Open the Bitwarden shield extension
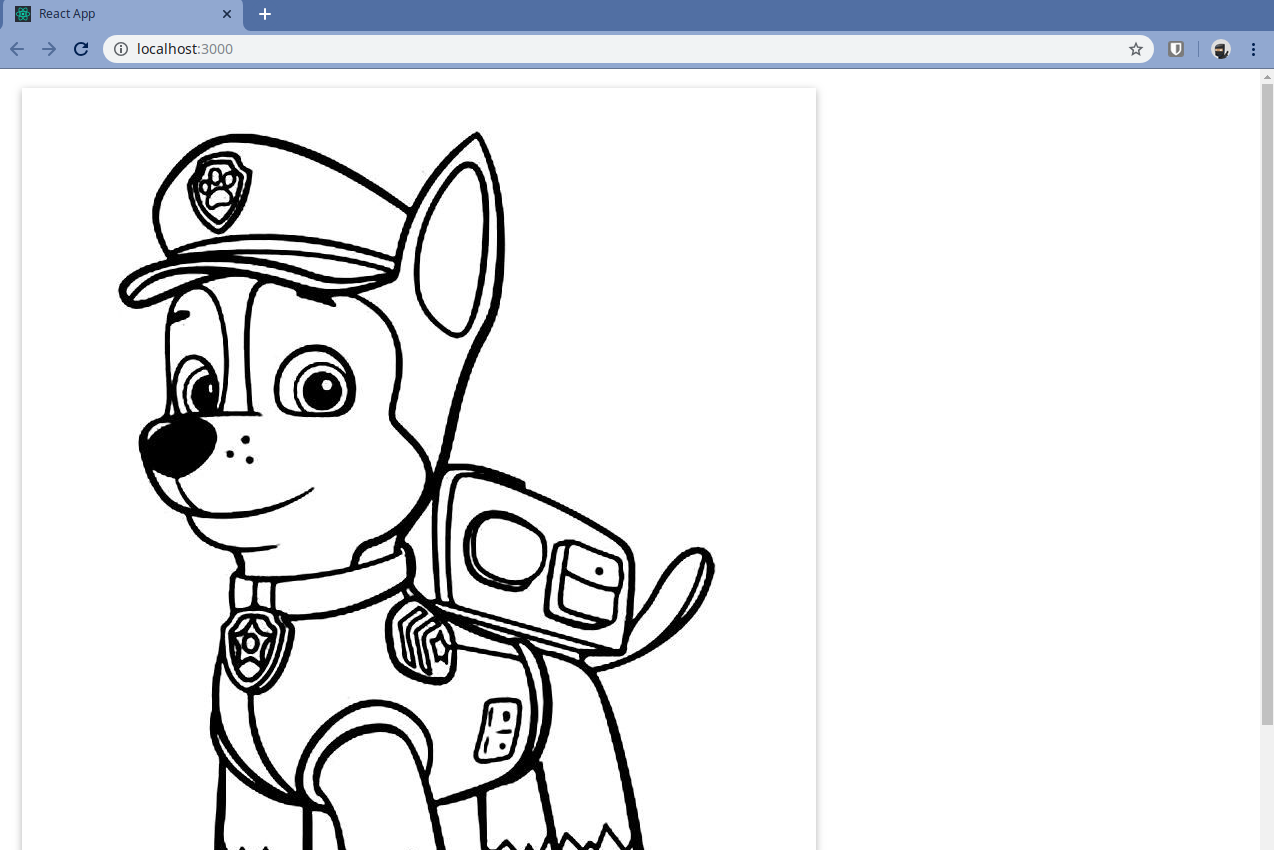 (1176, 49)
